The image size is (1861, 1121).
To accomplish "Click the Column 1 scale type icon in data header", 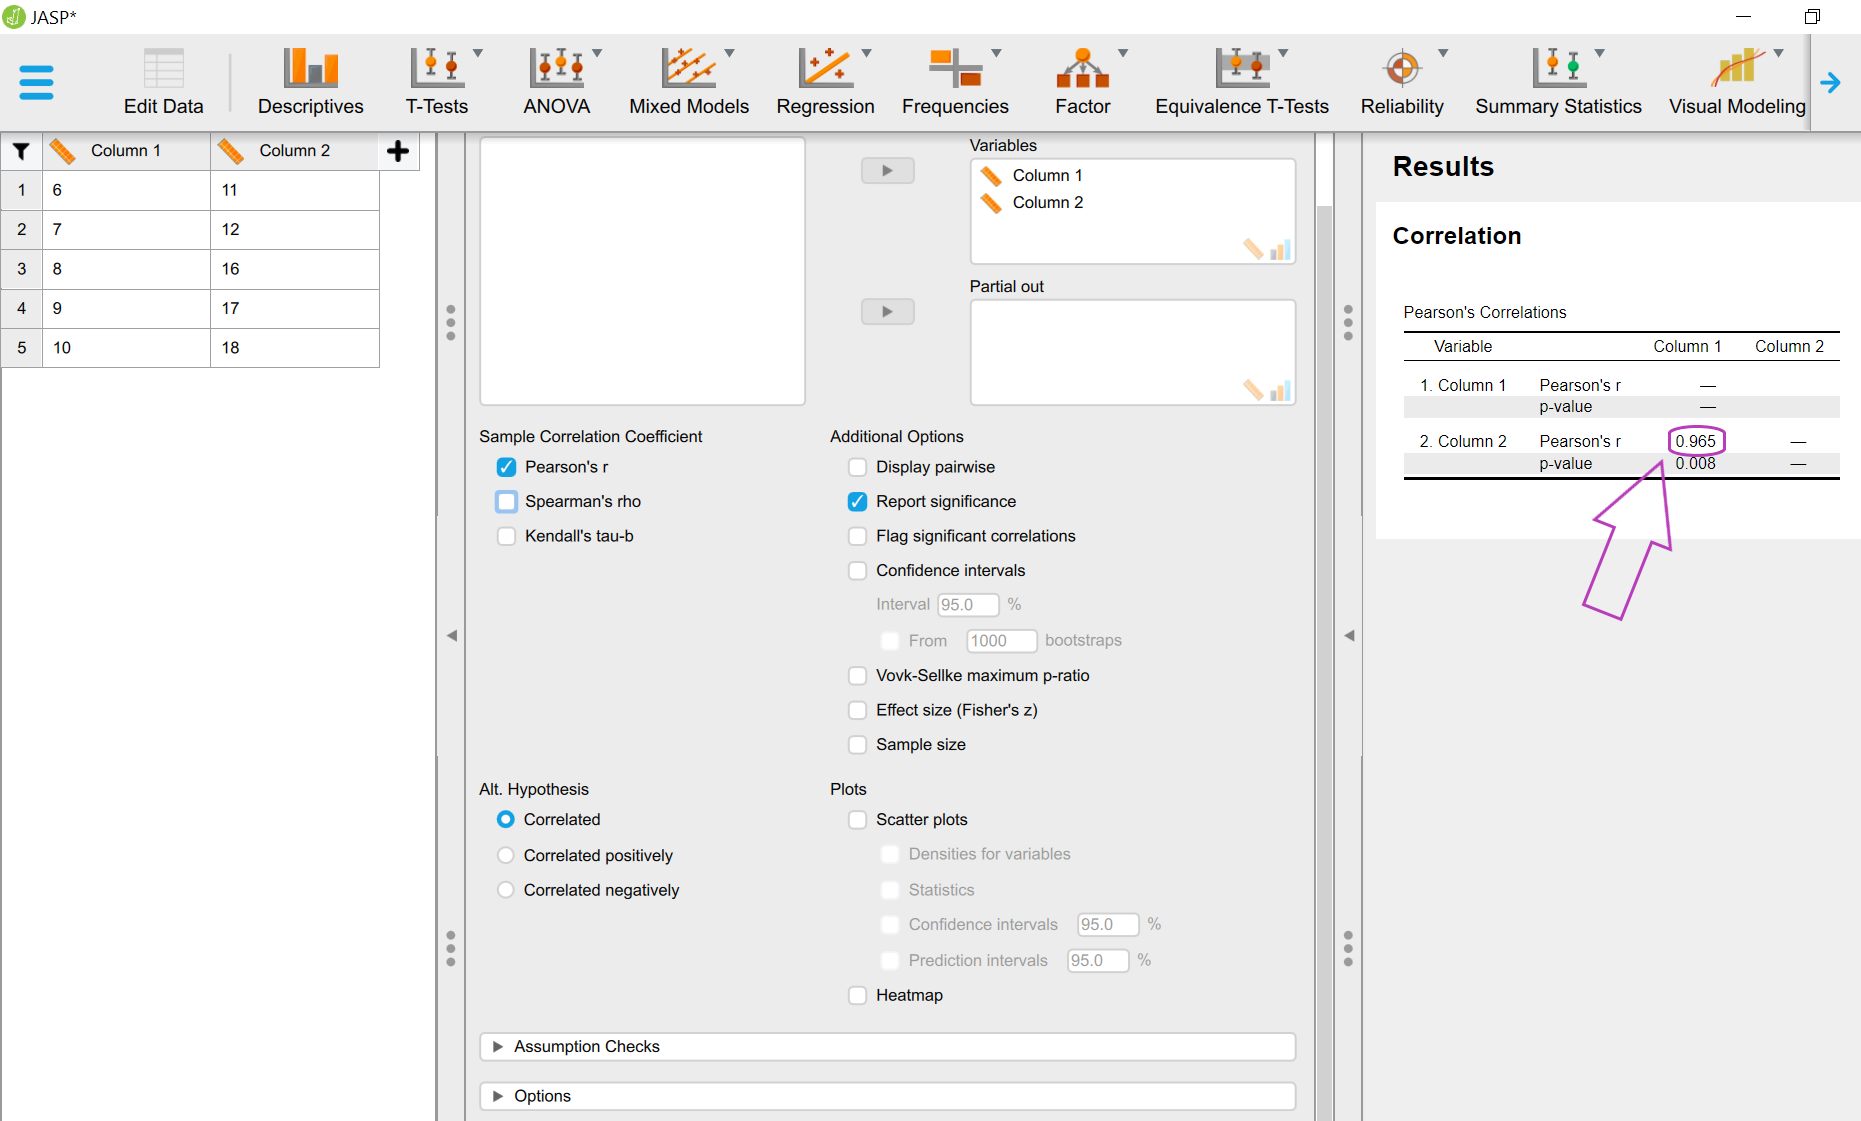I will (62, 151).
